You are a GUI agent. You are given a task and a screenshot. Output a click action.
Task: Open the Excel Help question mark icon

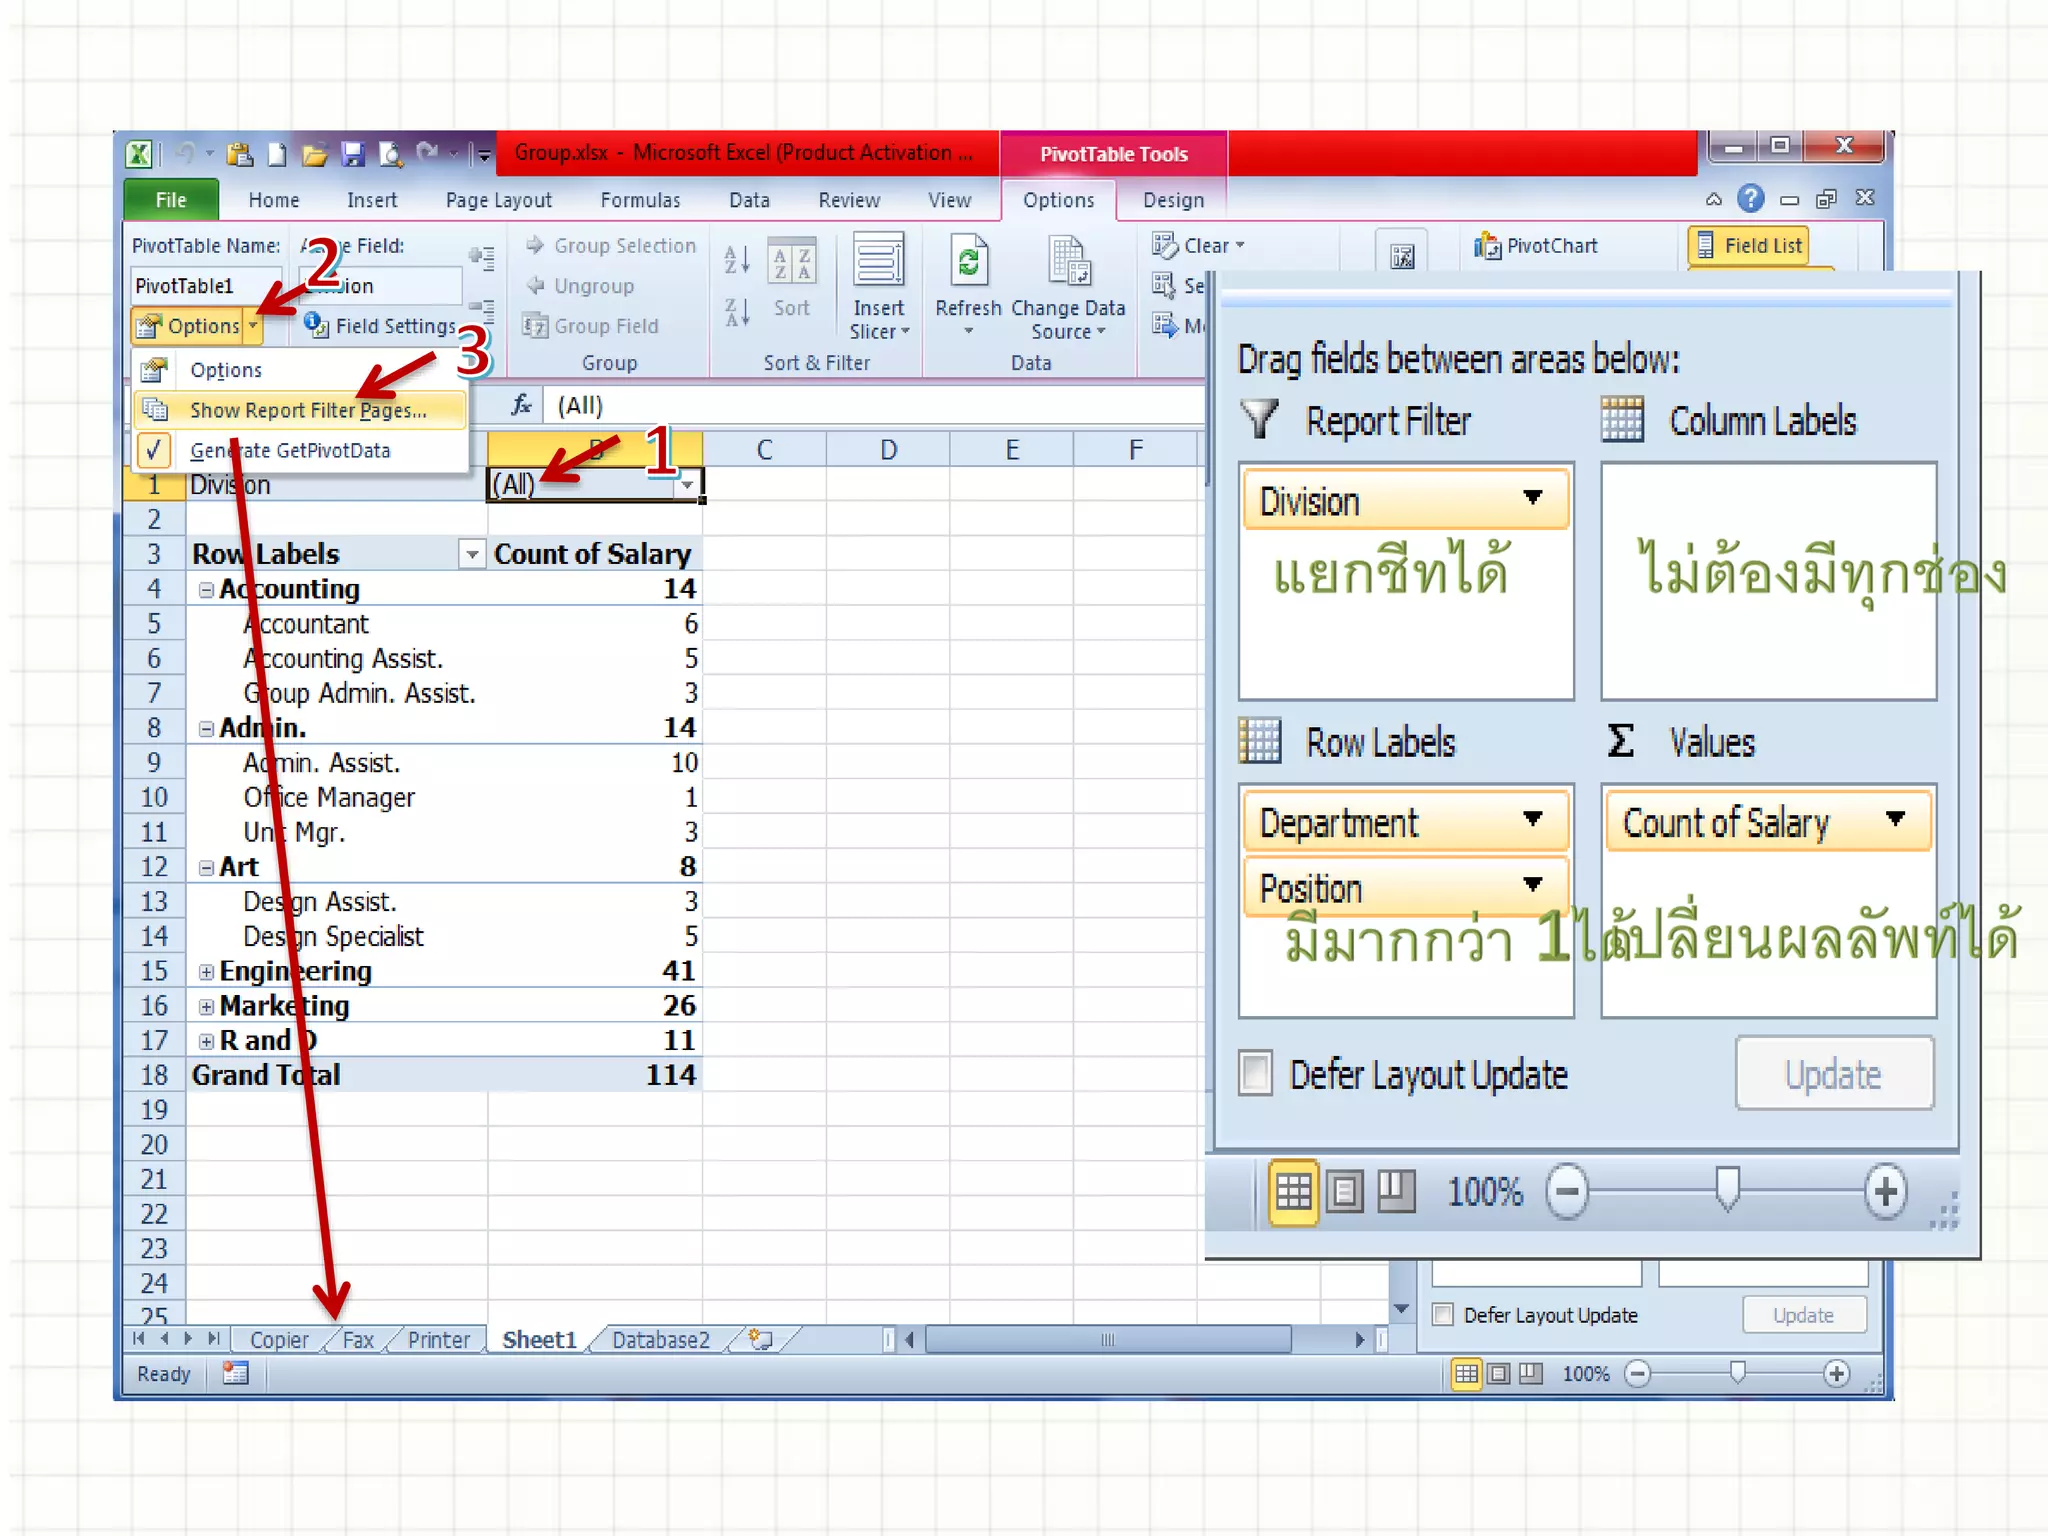1750,199
